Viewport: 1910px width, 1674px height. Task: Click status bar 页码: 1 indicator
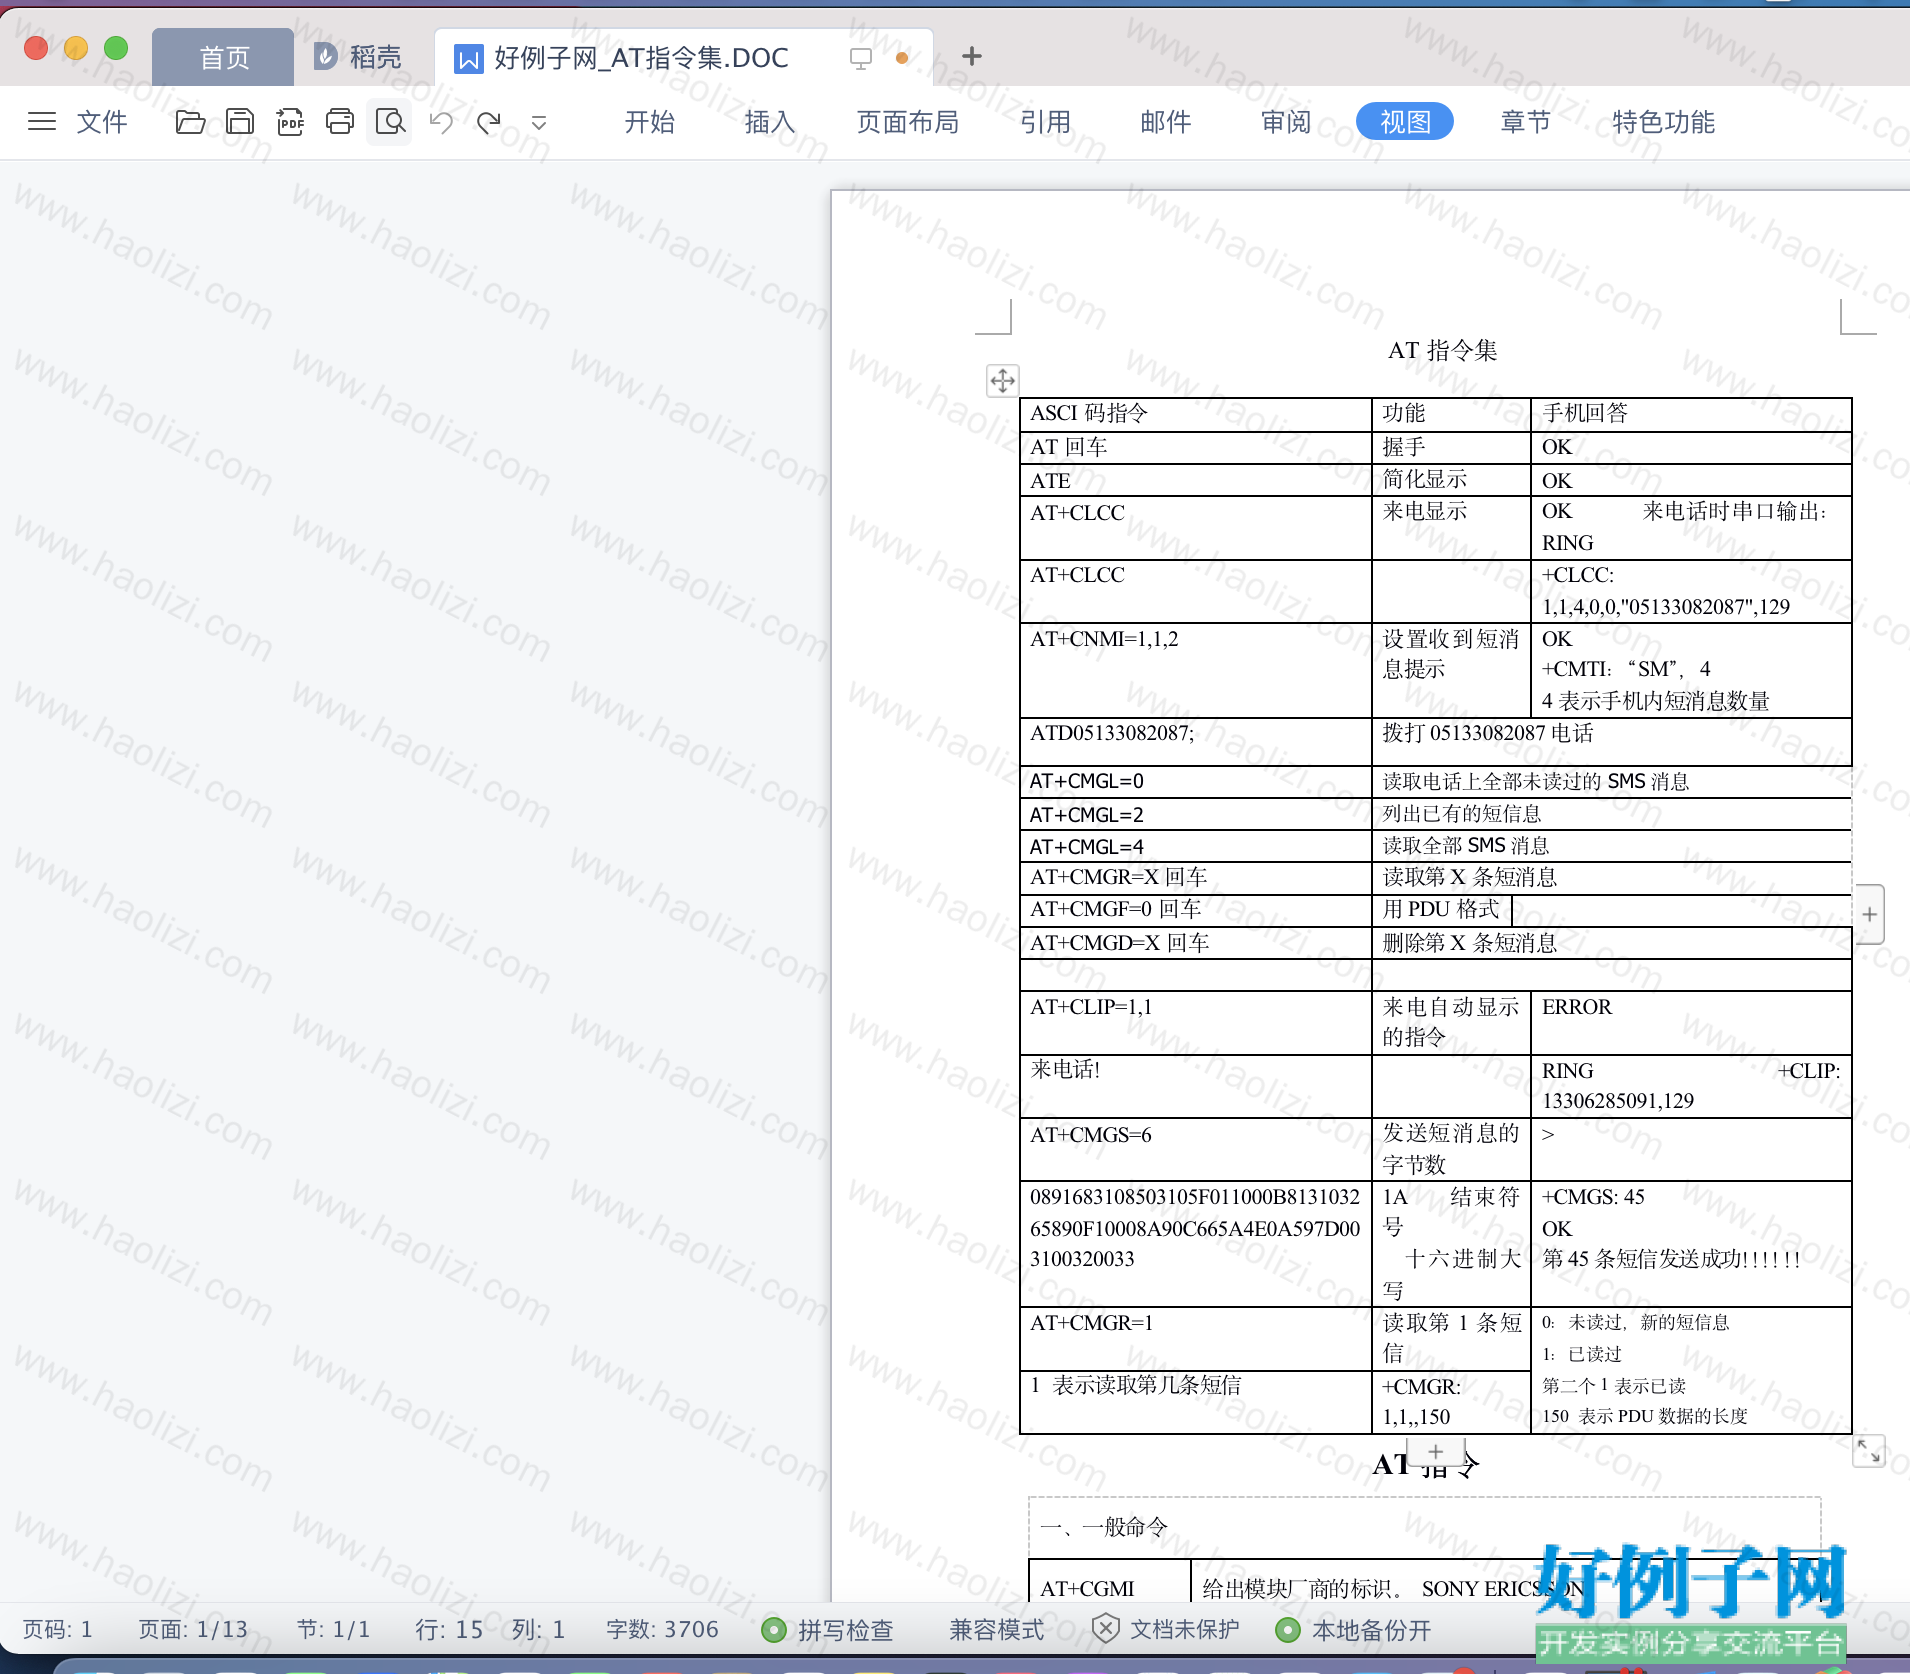click(58, 1629)
